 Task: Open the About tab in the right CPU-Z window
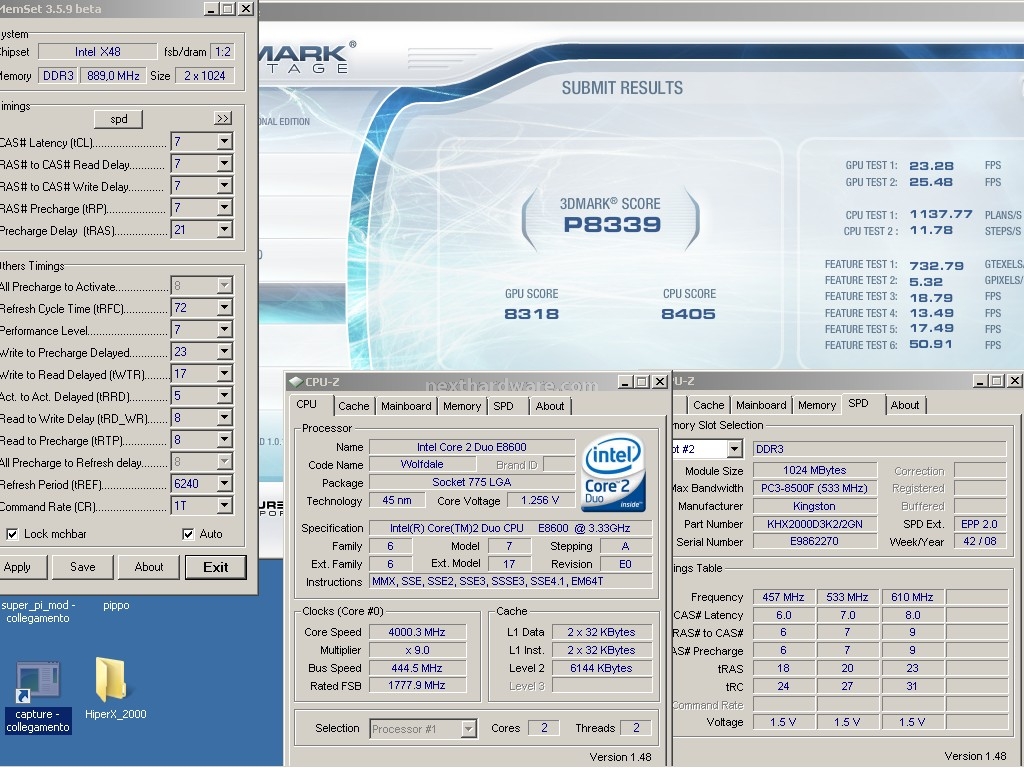click(905, 406)
